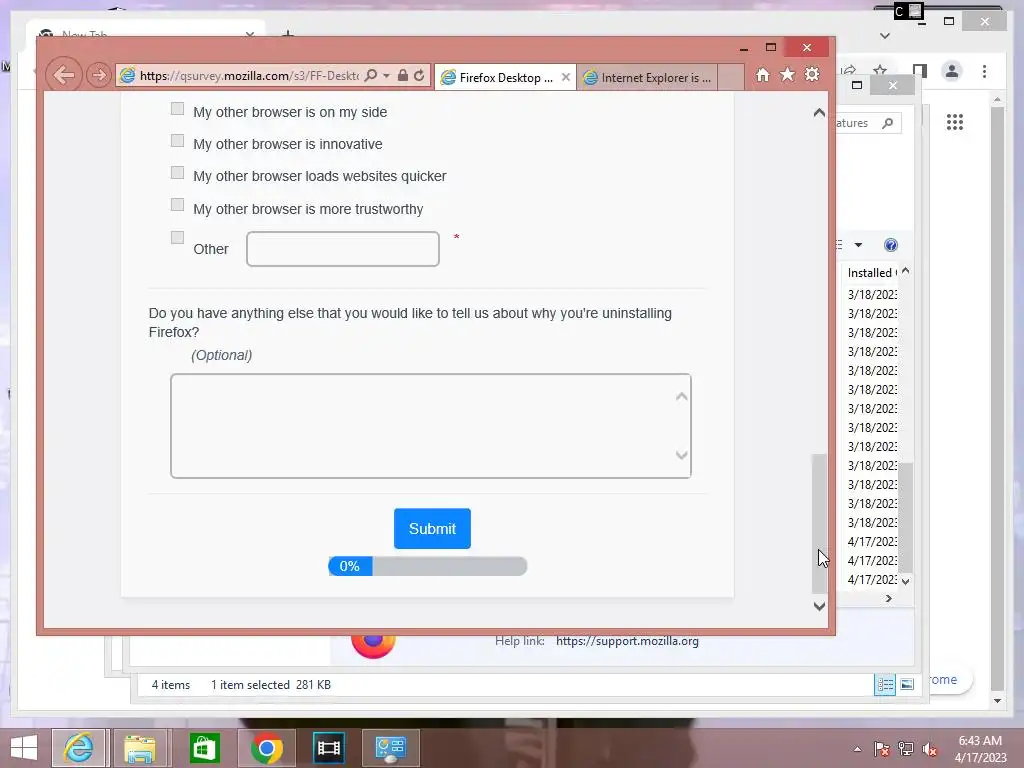Open the Chrome profile avatar icon

coord(952,71)
